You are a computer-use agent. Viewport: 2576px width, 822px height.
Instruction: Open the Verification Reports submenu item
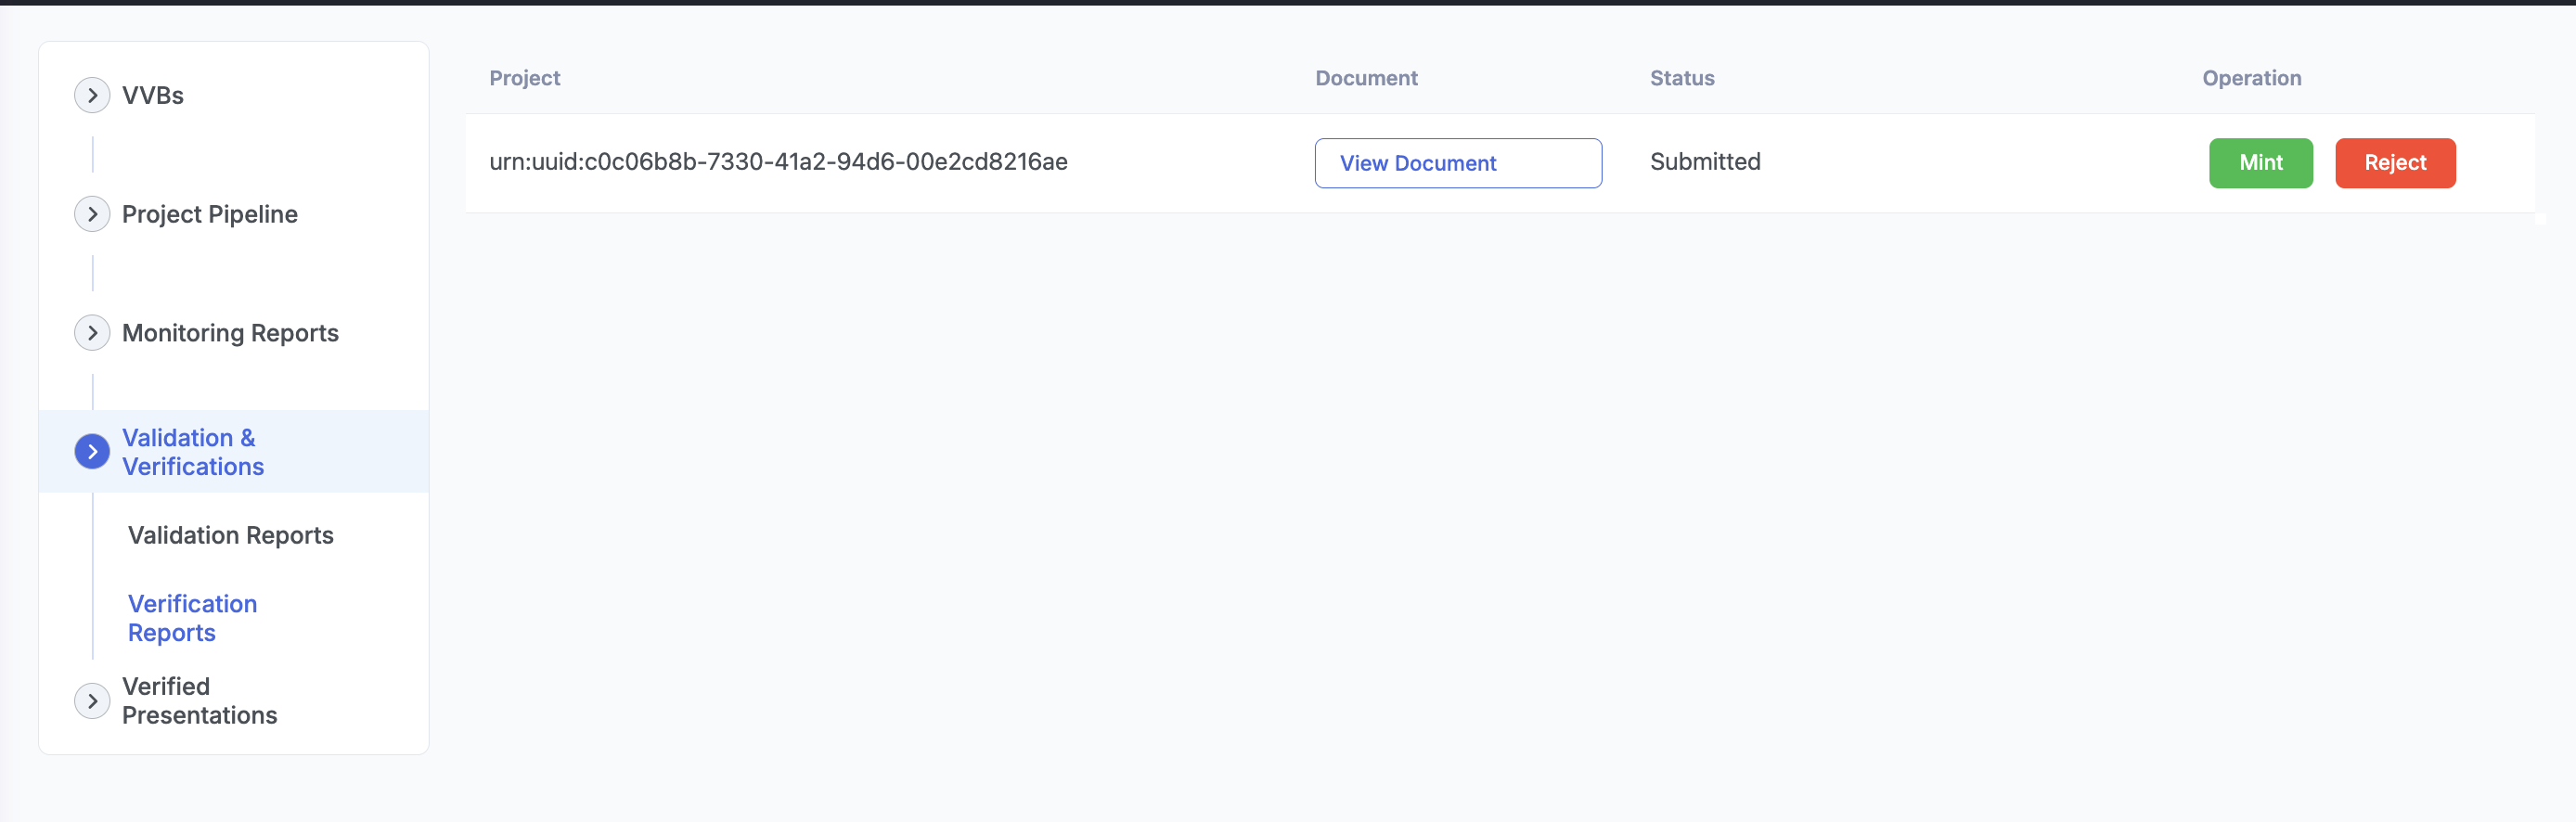[x=192, y=618]
